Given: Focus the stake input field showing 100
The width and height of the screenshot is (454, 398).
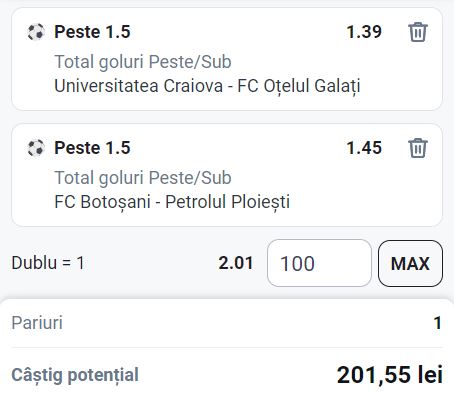Looking at the screenshot, I should coord(319,263).
